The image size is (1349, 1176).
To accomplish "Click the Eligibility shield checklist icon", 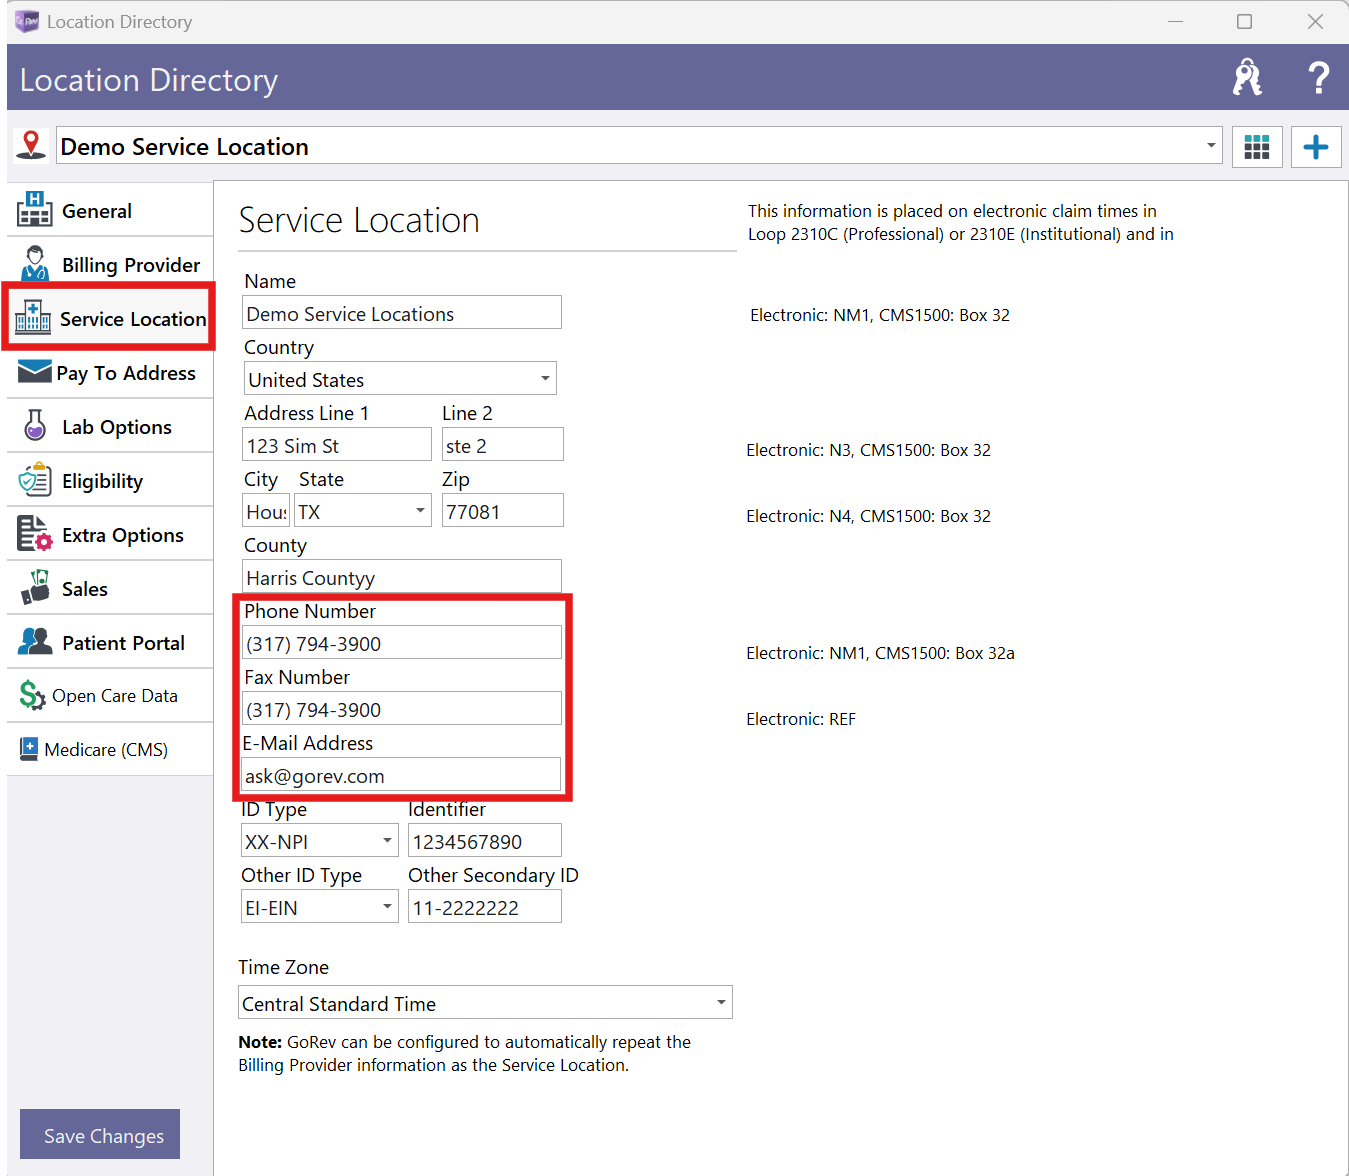I will point(35,480).
